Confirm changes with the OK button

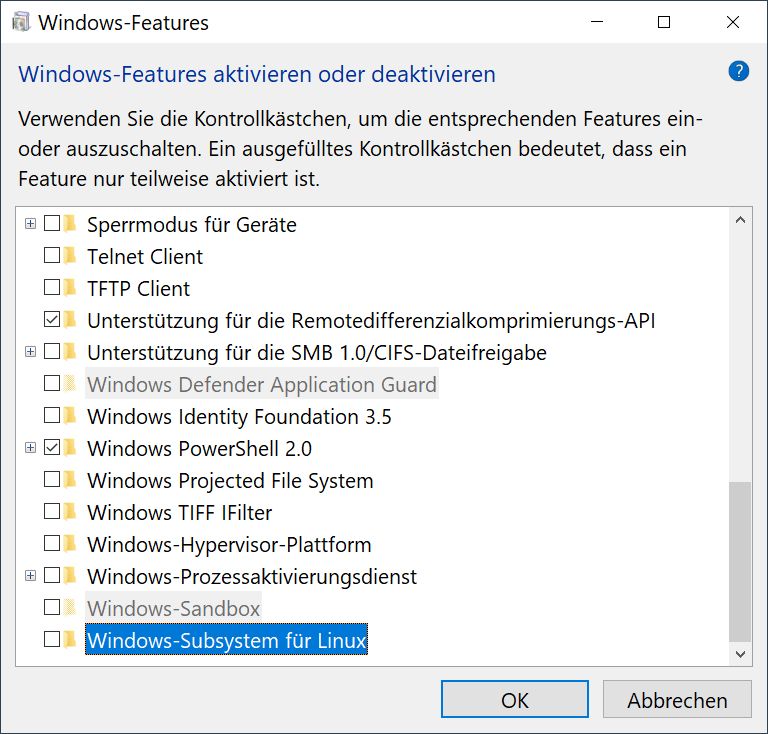(x=515, y=699)
